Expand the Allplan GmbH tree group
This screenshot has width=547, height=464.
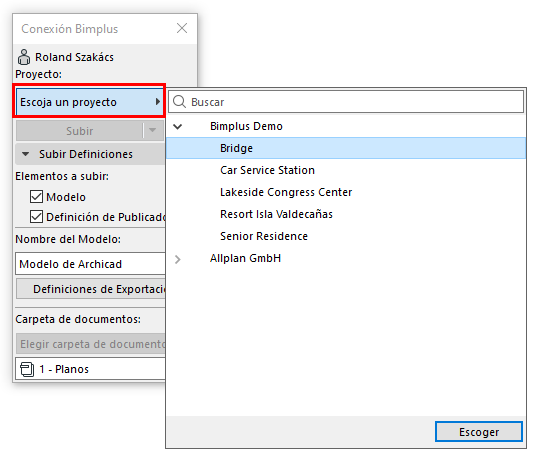[178, 259]
